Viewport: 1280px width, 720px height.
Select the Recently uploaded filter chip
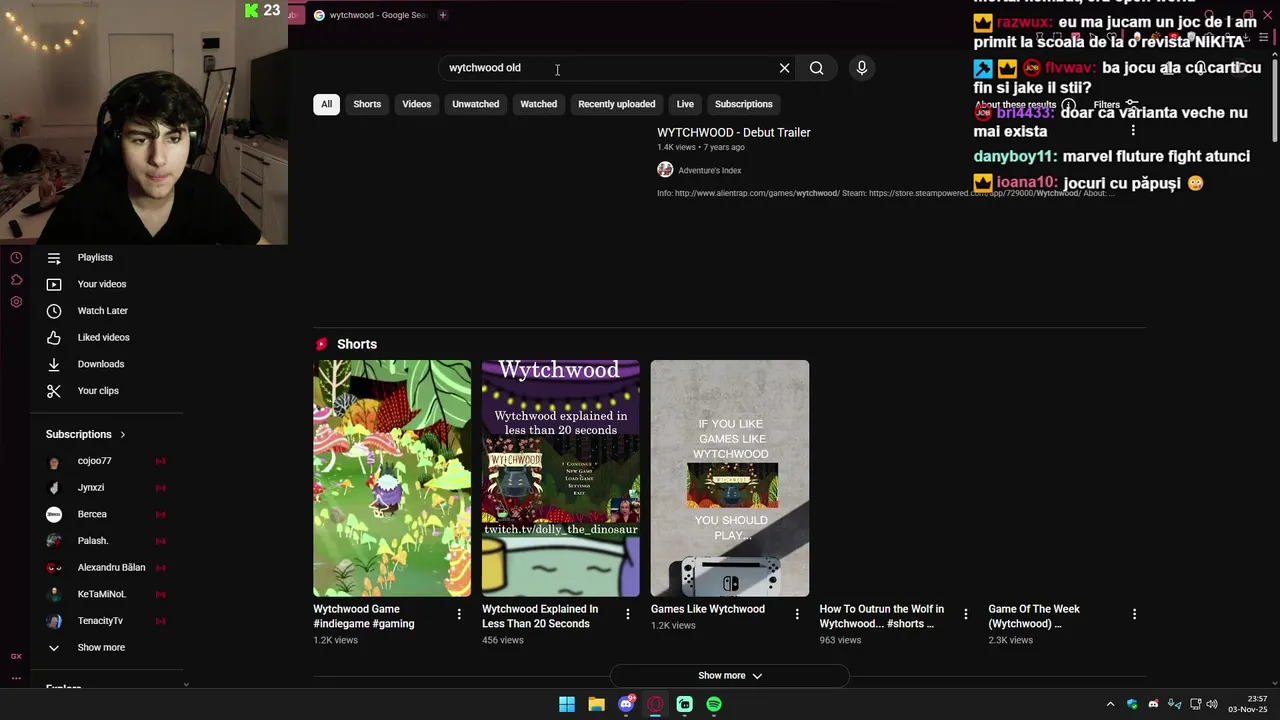[617, 104]
